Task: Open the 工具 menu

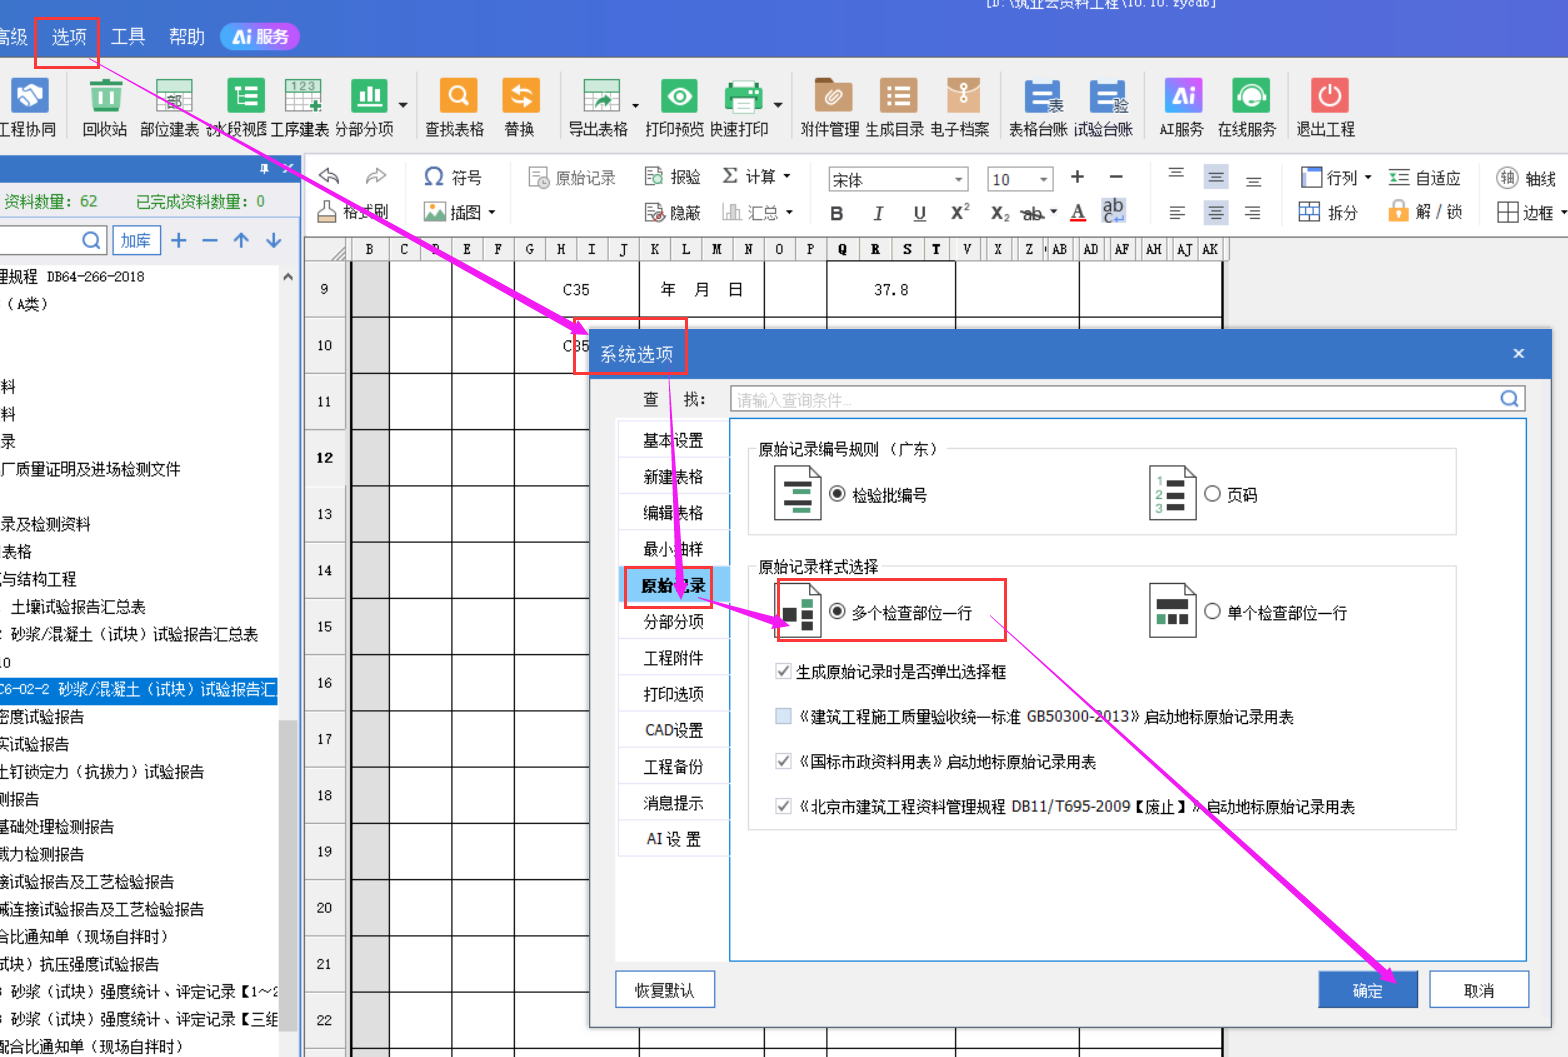Action: tap(128, 37)
